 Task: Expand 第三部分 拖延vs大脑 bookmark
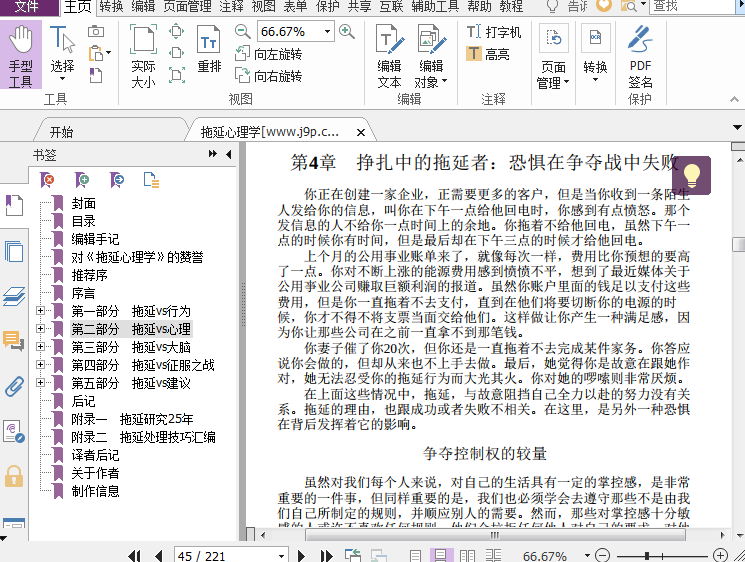tap(40, 347)
